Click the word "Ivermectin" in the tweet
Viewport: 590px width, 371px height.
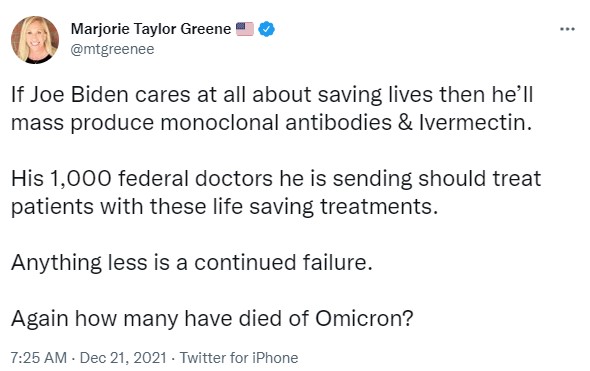click(475, 123)
